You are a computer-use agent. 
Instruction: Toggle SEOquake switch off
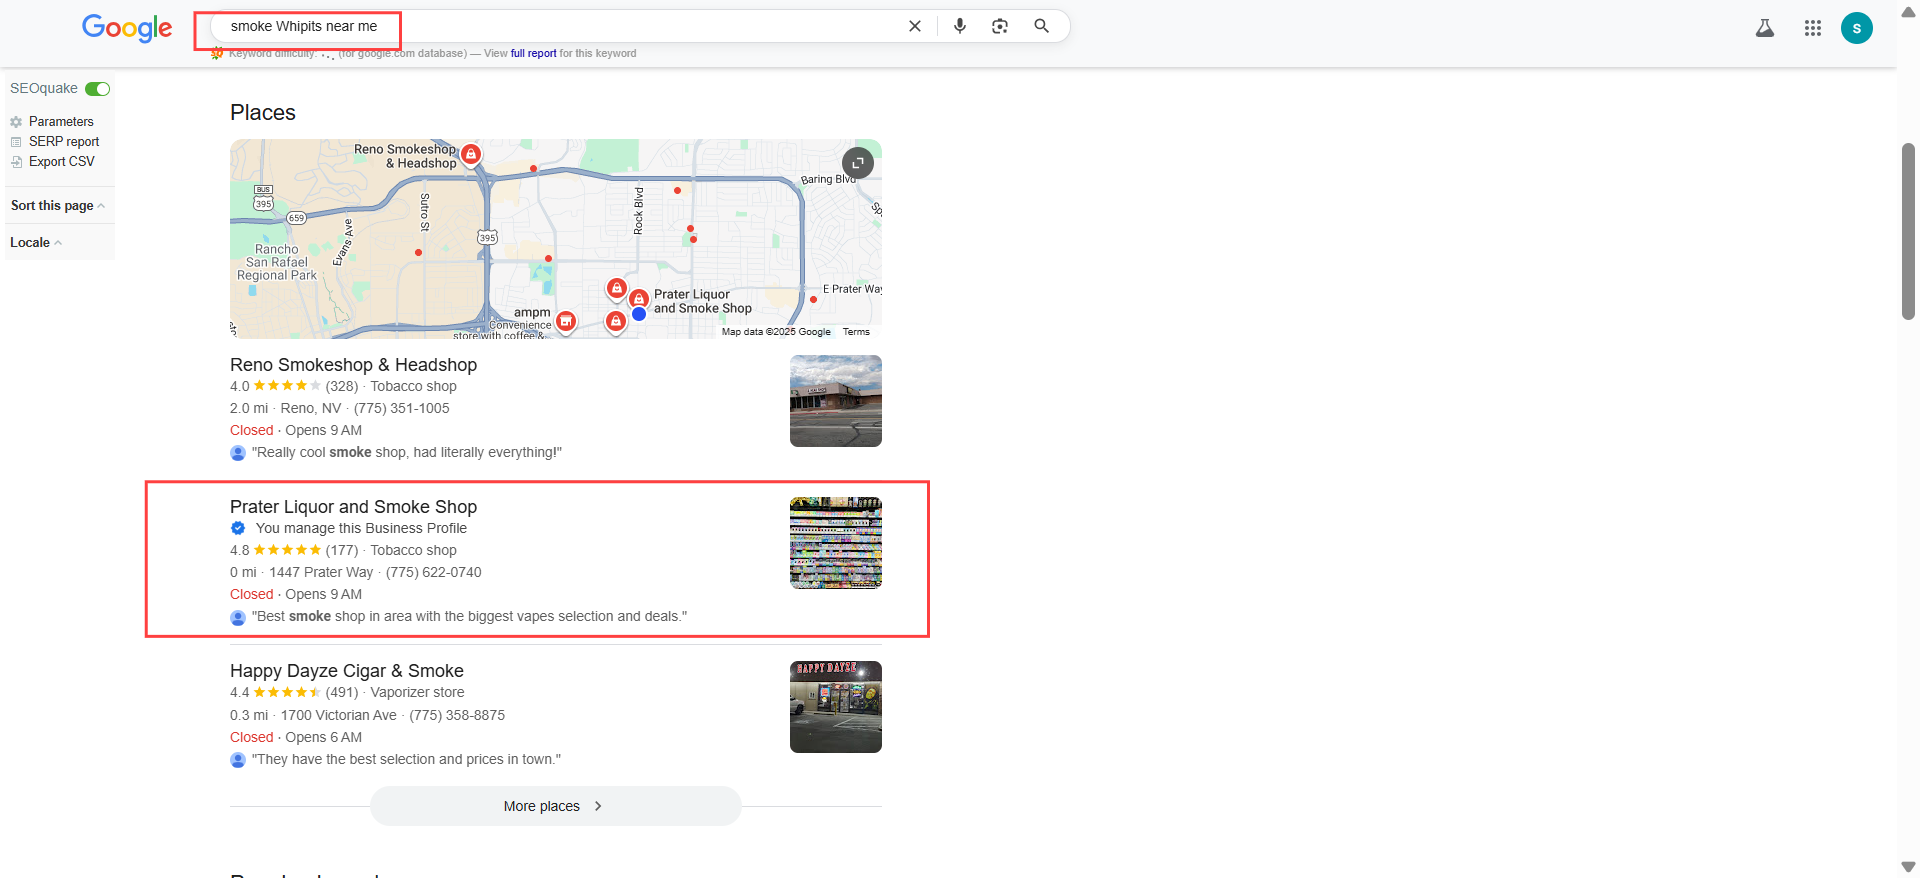97,89
